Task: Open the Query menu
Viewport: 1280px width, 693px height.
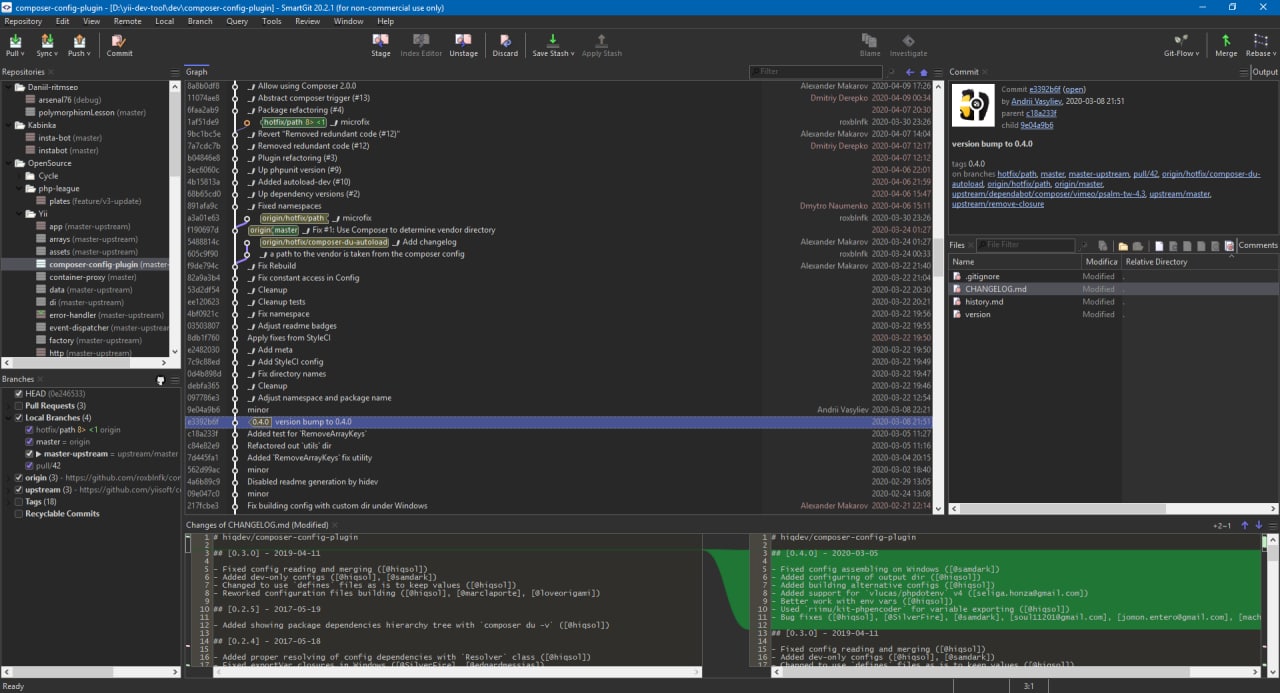Action: click(x=237, y=21)
